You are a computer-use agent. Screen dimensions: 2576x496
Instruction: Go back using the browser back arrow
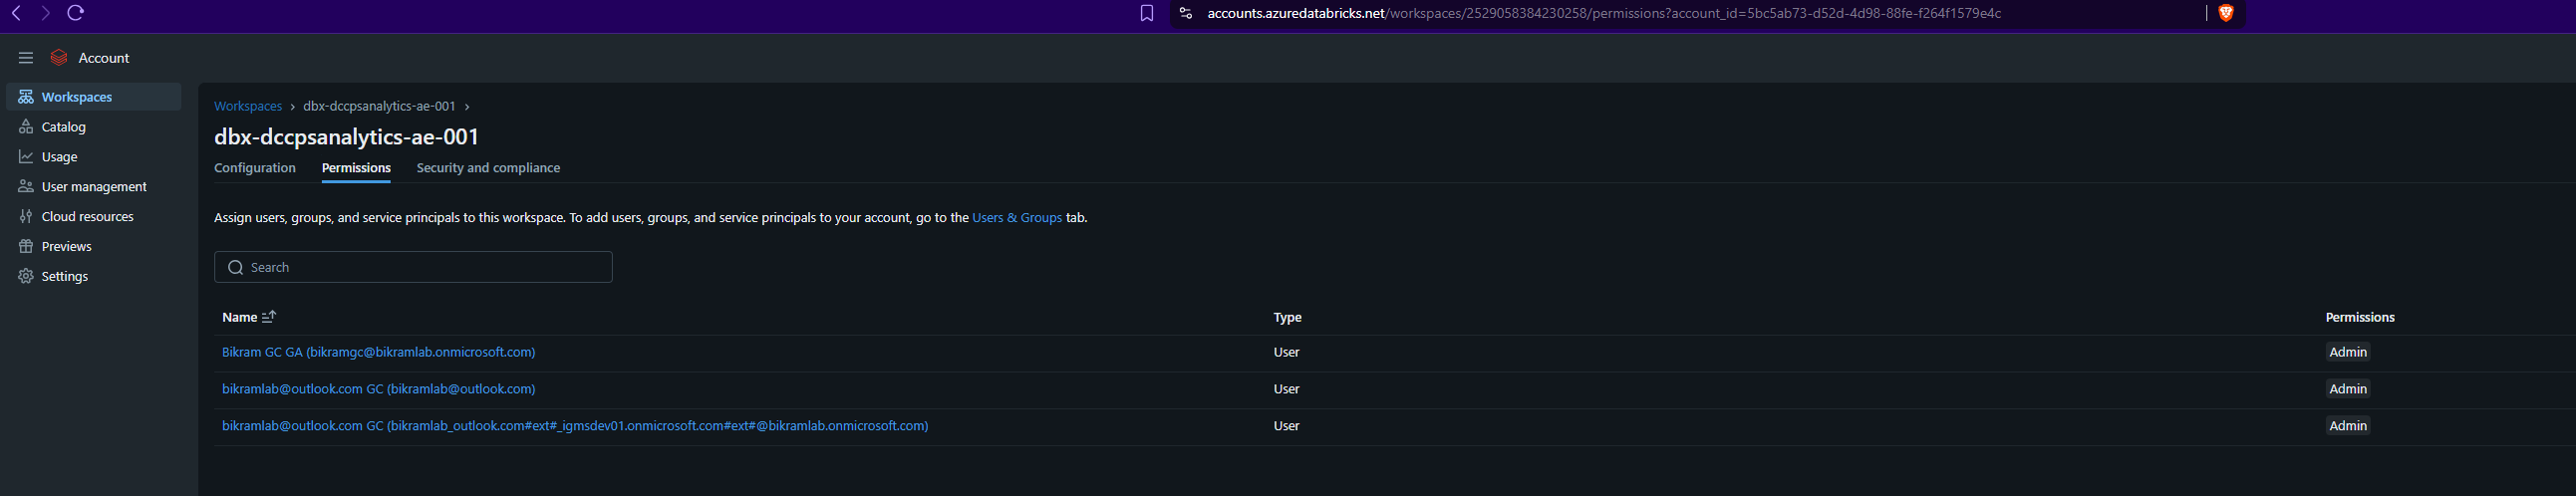[16, 13]
